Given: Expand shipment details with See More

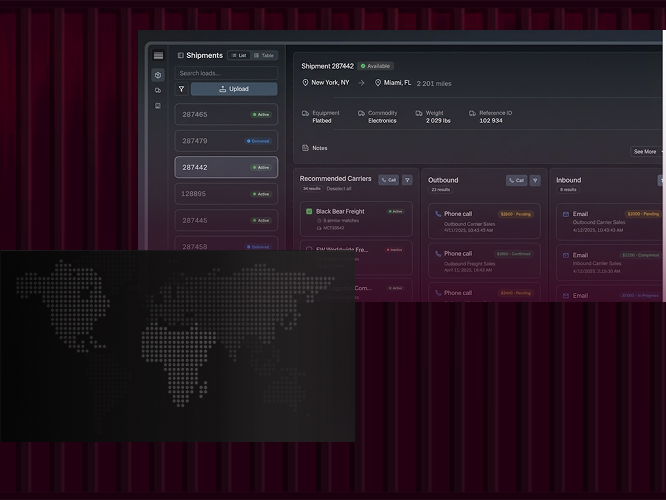Looking at the screenshot, I should [x=647, y=152].
